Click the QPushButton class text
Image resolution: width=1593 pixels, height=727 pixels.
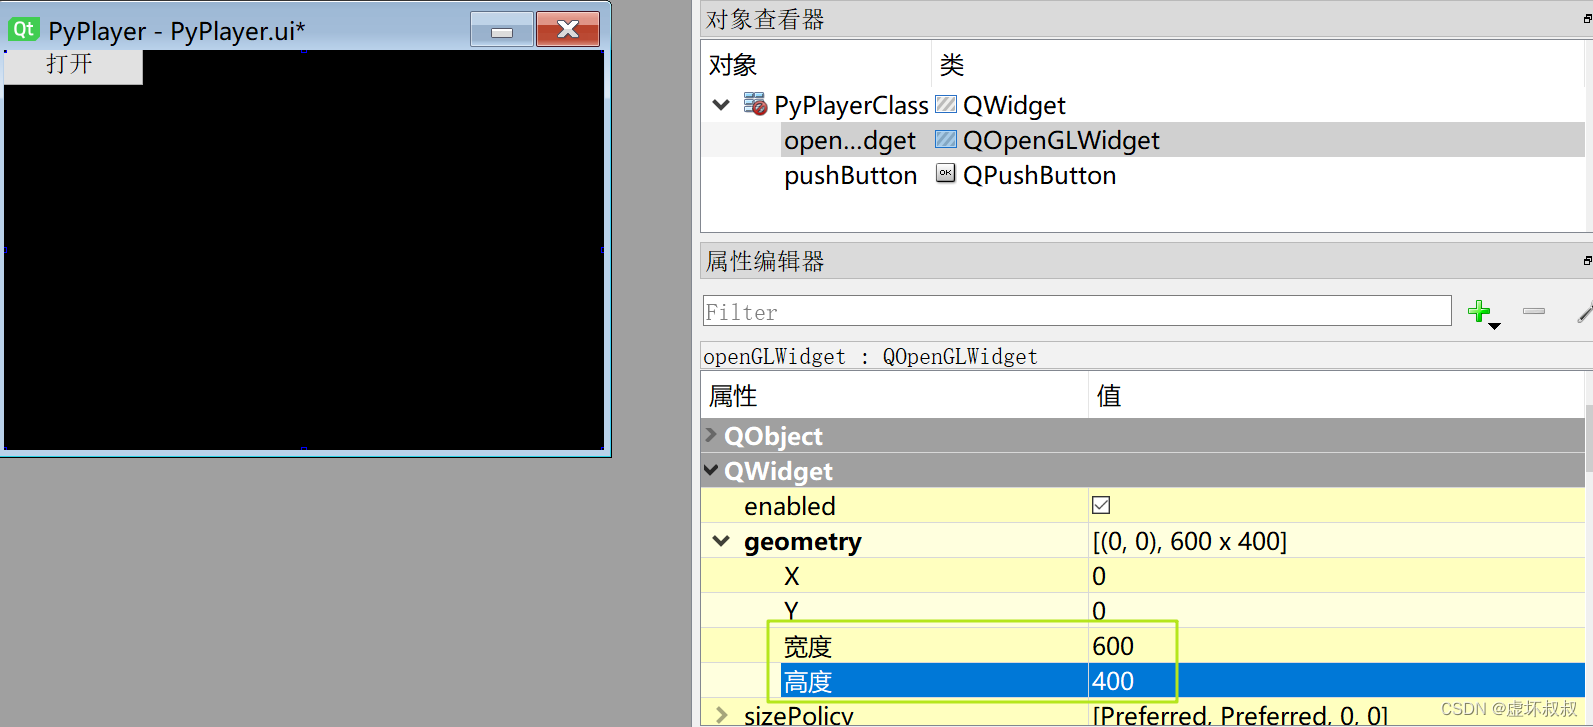click(x=1039, y=175)
